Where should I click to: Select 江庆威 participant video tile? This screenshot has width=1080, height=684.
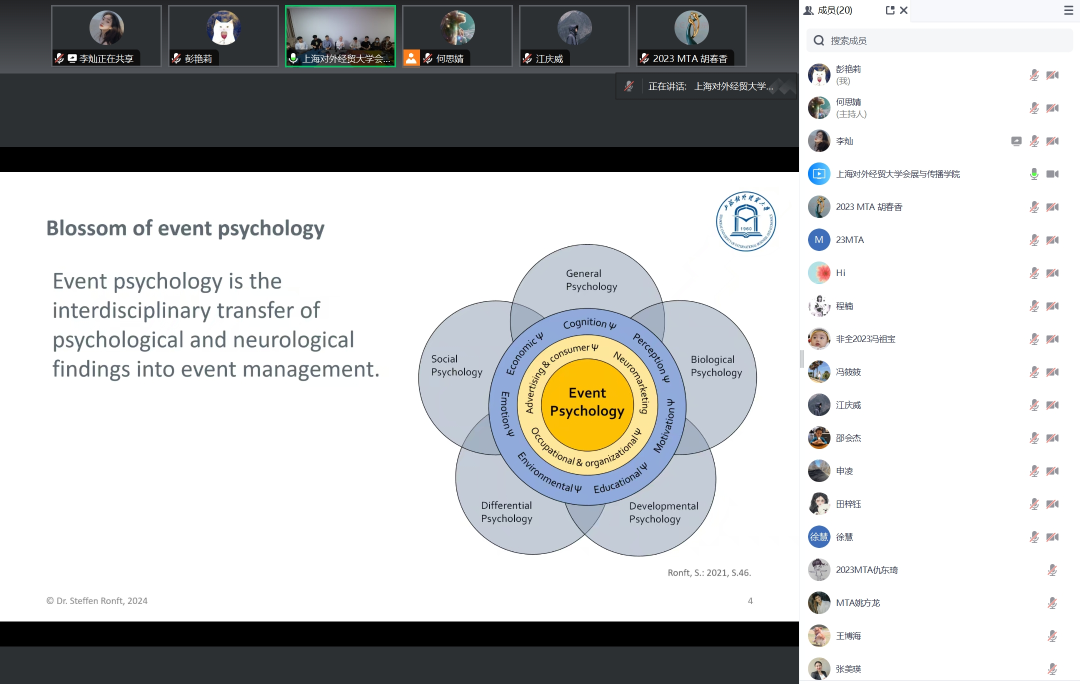point(574,35)
